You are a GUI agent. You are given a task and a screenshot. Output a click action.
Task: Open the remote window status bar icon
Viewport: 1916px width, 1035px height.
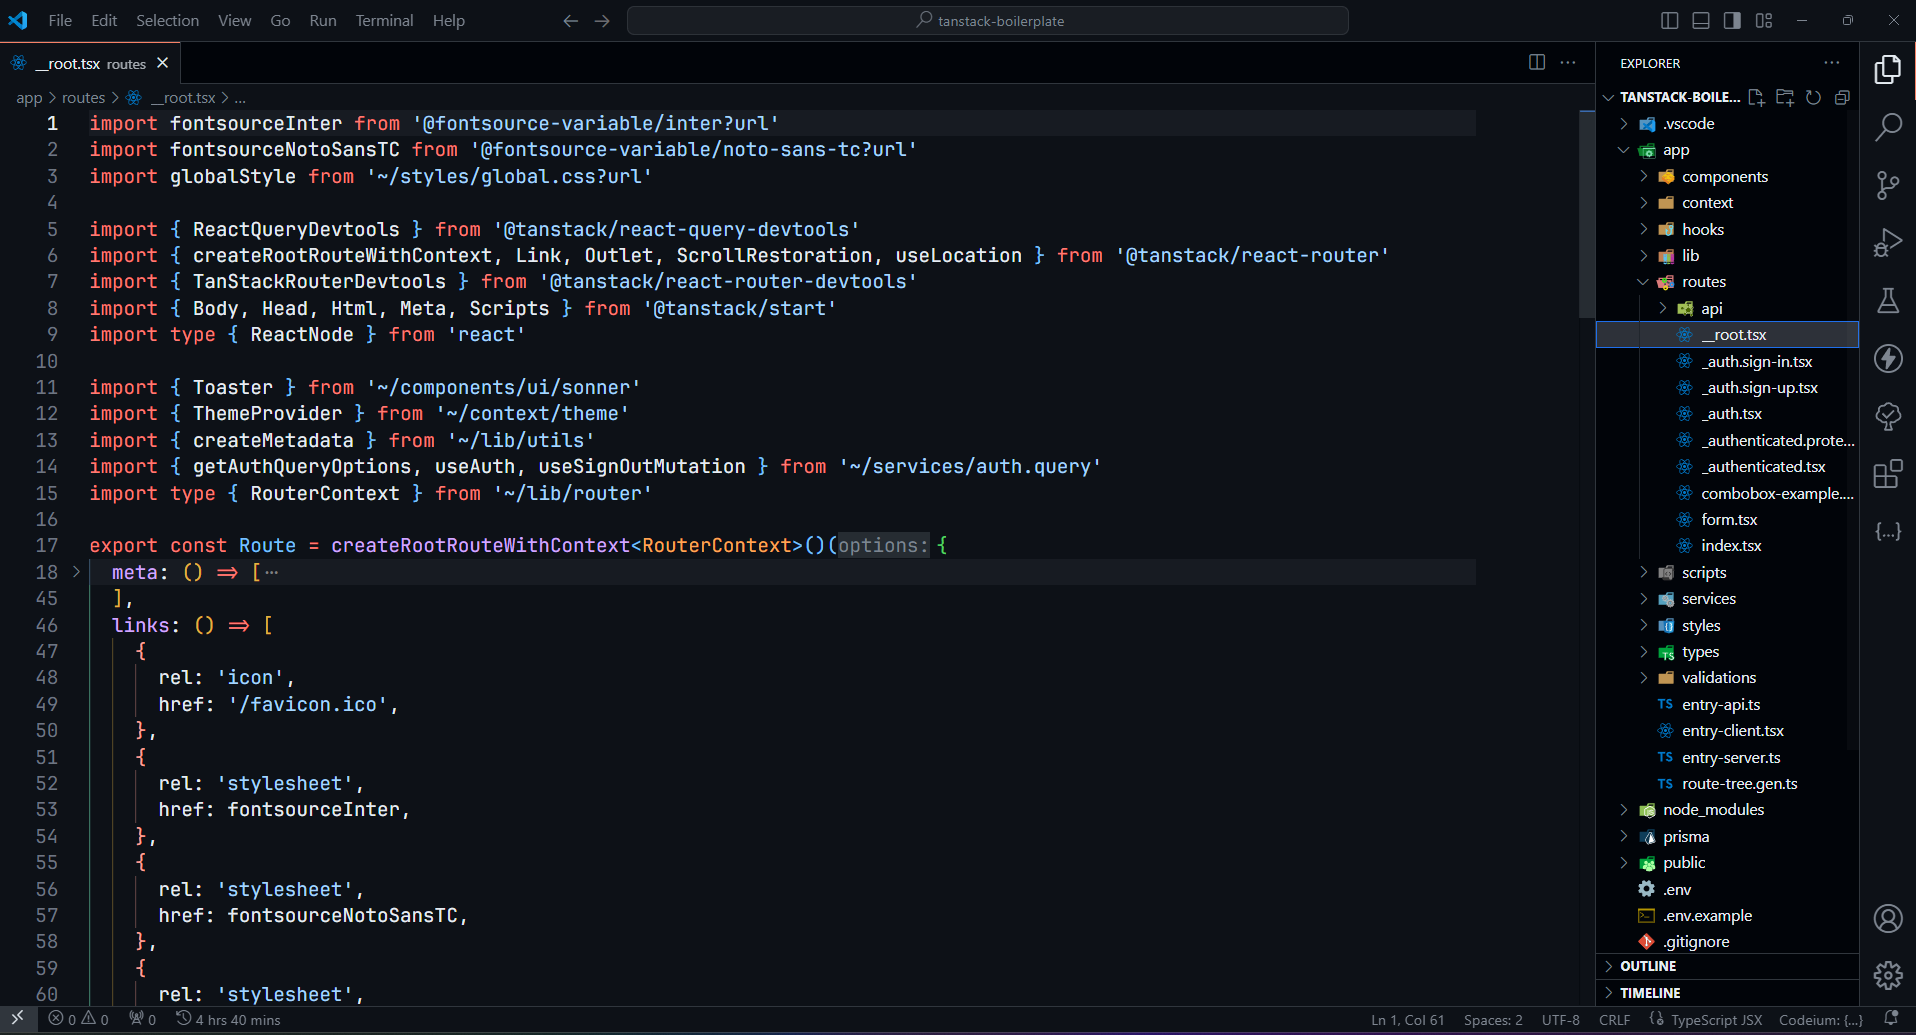point(17,1019)
